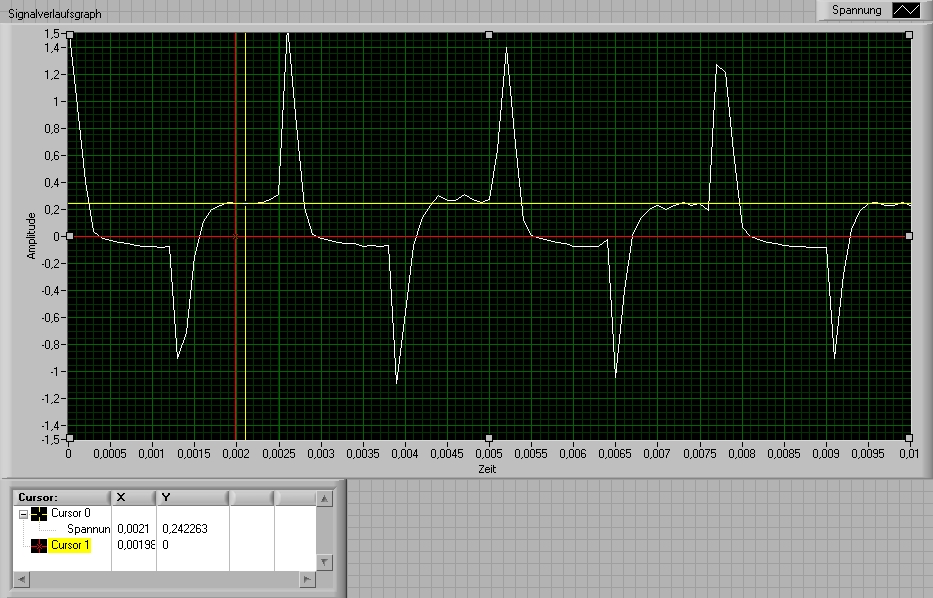Click the y-axis tick label 1
This screenshot has width=933, height=598.
click(56, 101)
